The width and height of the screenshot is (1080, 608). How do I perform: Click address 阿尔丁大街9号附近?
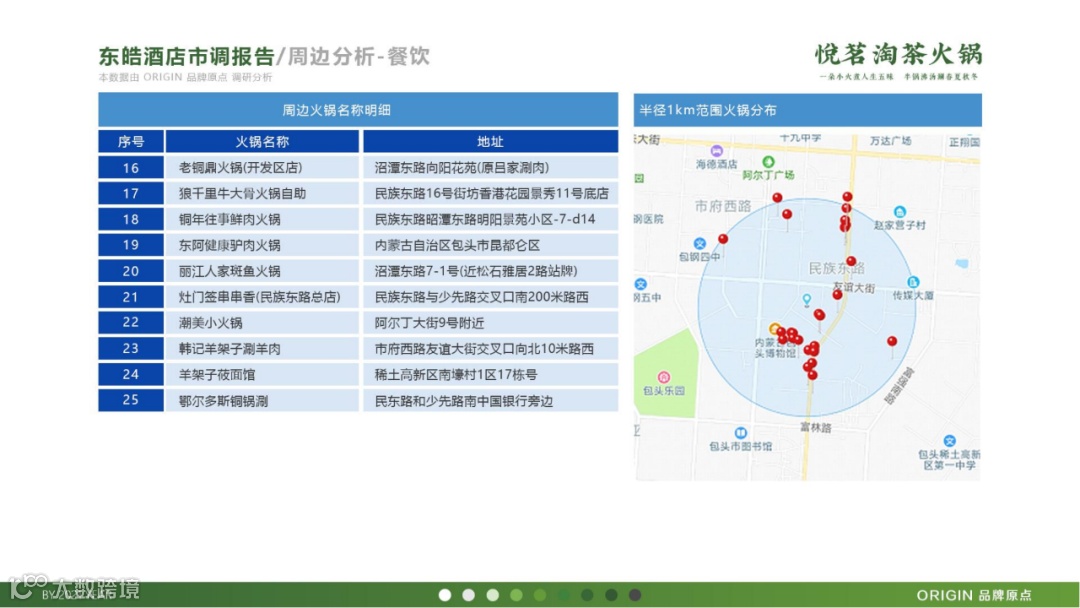(x=490, y=322)
